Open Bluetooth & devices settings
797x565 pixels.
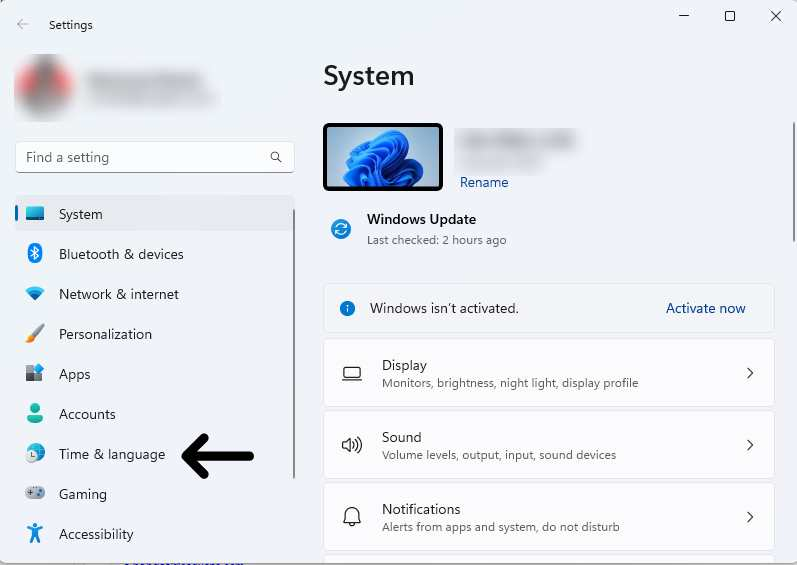point(155,254)
